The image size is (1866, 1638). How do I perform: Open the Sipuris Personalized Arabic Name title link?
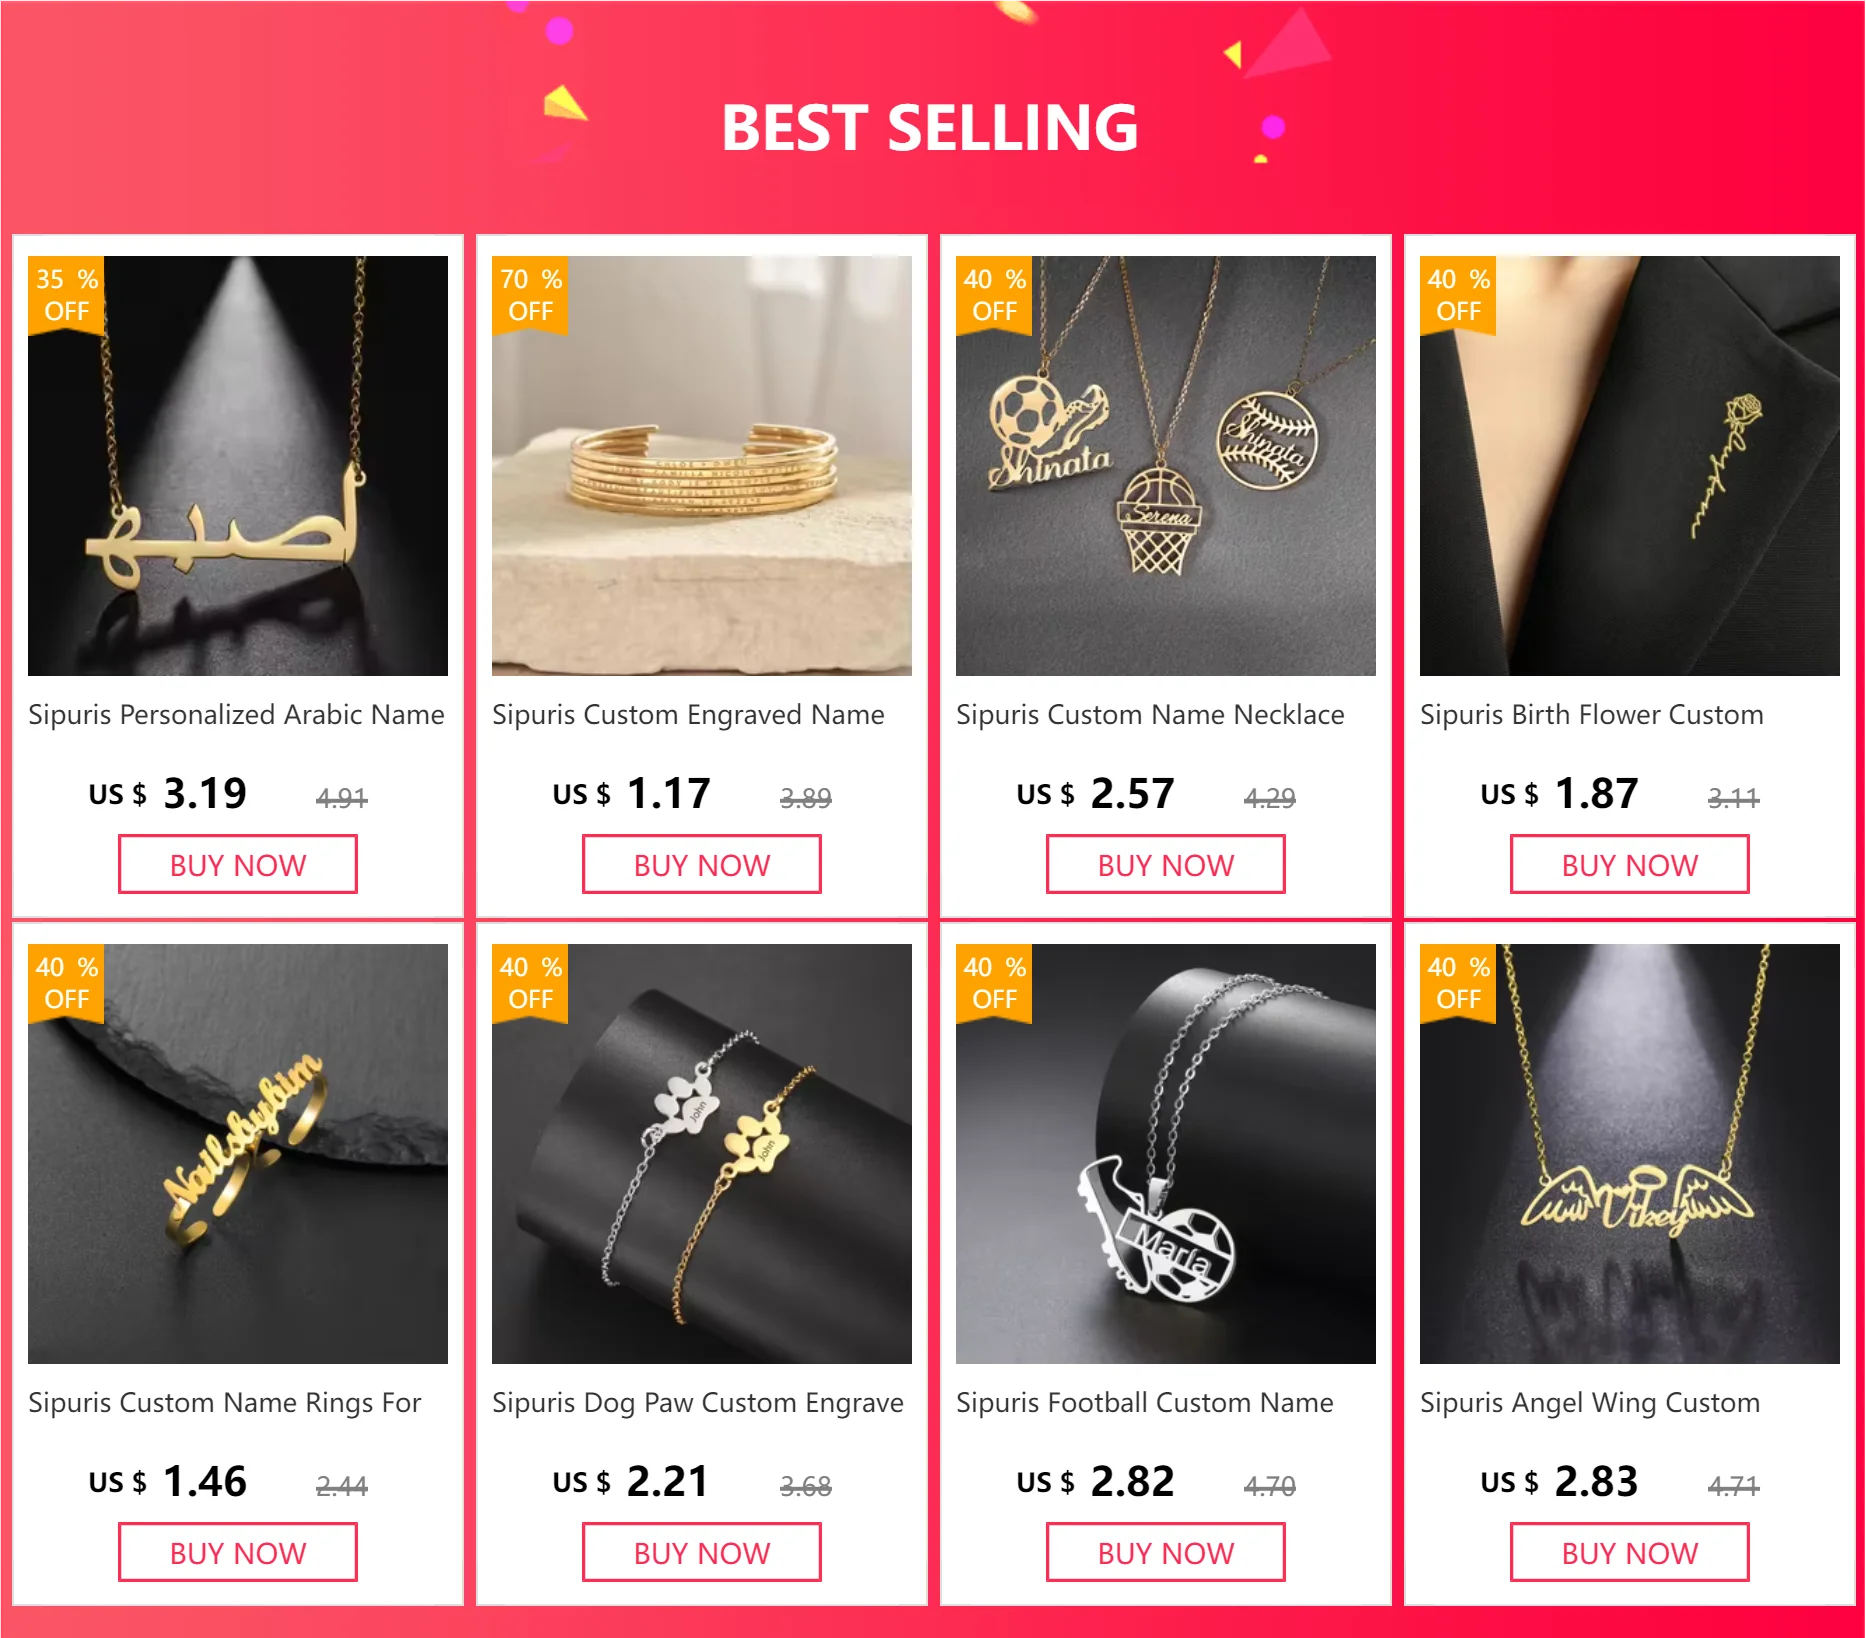point(236,715)
